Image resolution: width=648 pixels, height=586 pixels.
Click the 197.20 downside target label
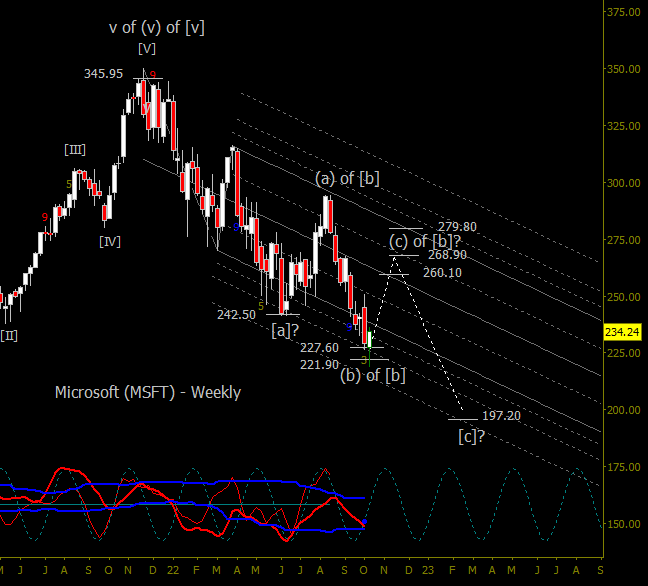(501, 416)
